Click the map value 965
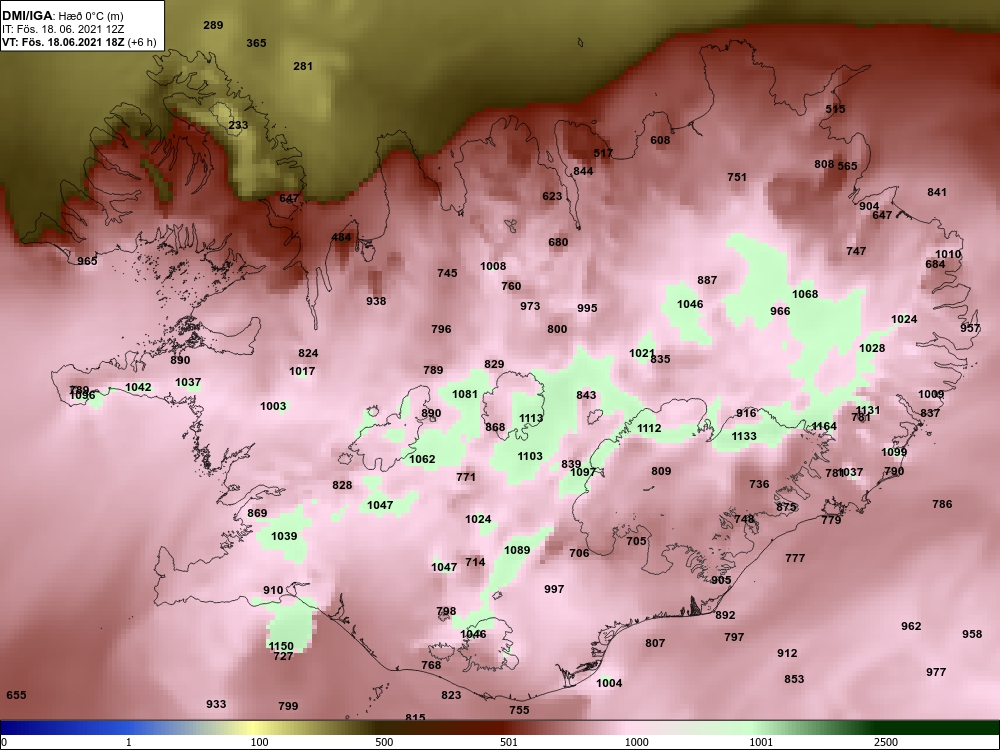Viewport: 1000px width, 750px height. (x=87, y=261)
